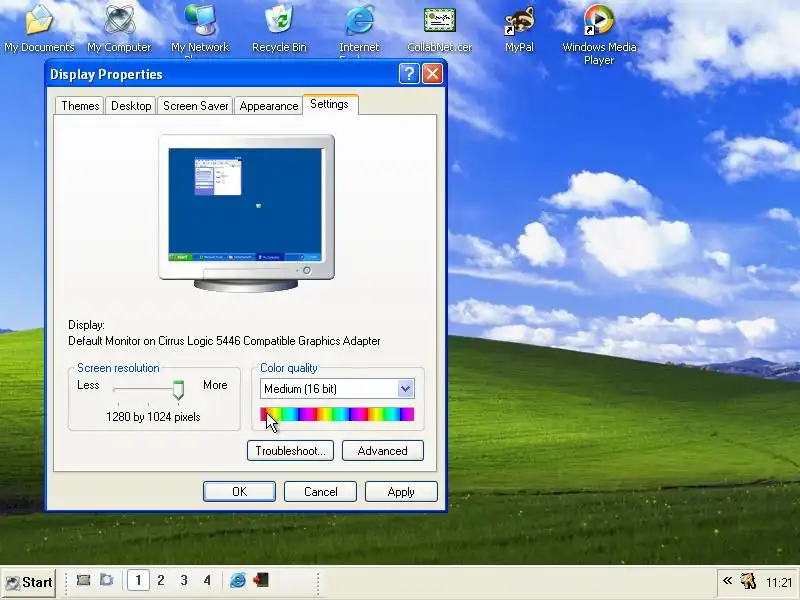This screenshot has width=800, height=600.
Task: Switch to virtual desktop 3
Action: click(x=184, y=581)
